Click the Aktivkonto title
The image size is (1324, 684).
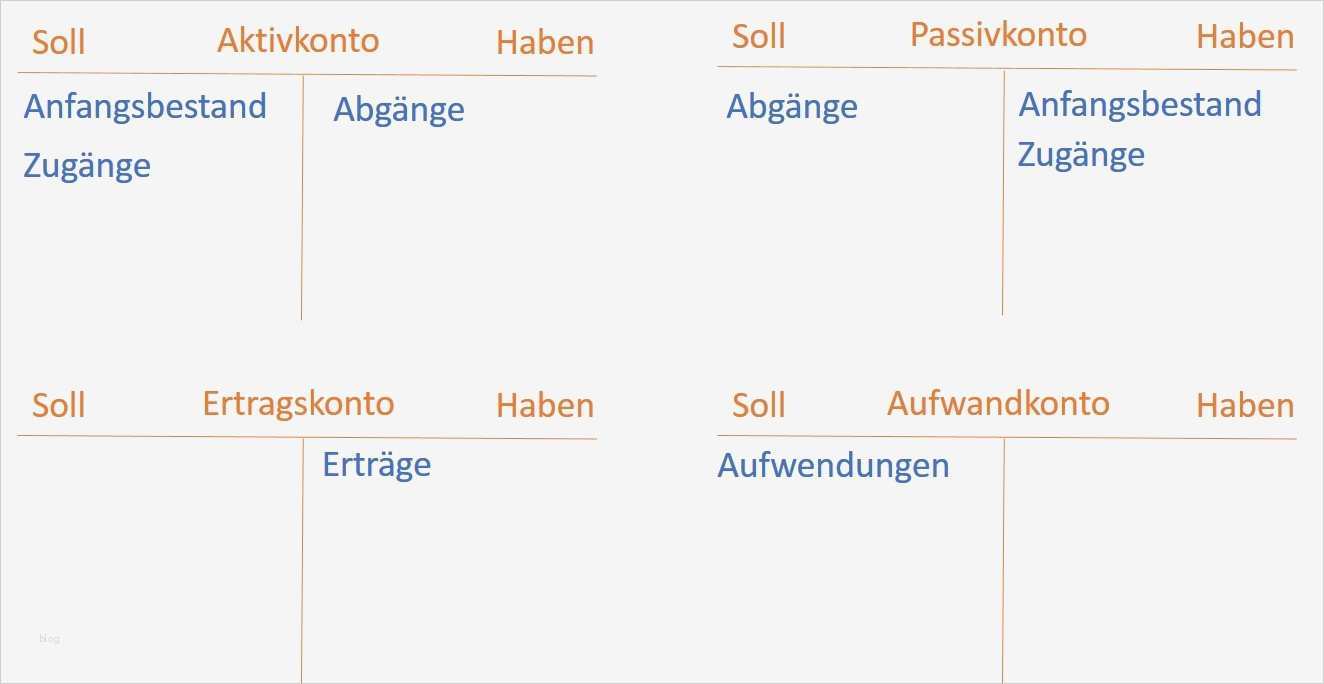(x=298, y=40)
